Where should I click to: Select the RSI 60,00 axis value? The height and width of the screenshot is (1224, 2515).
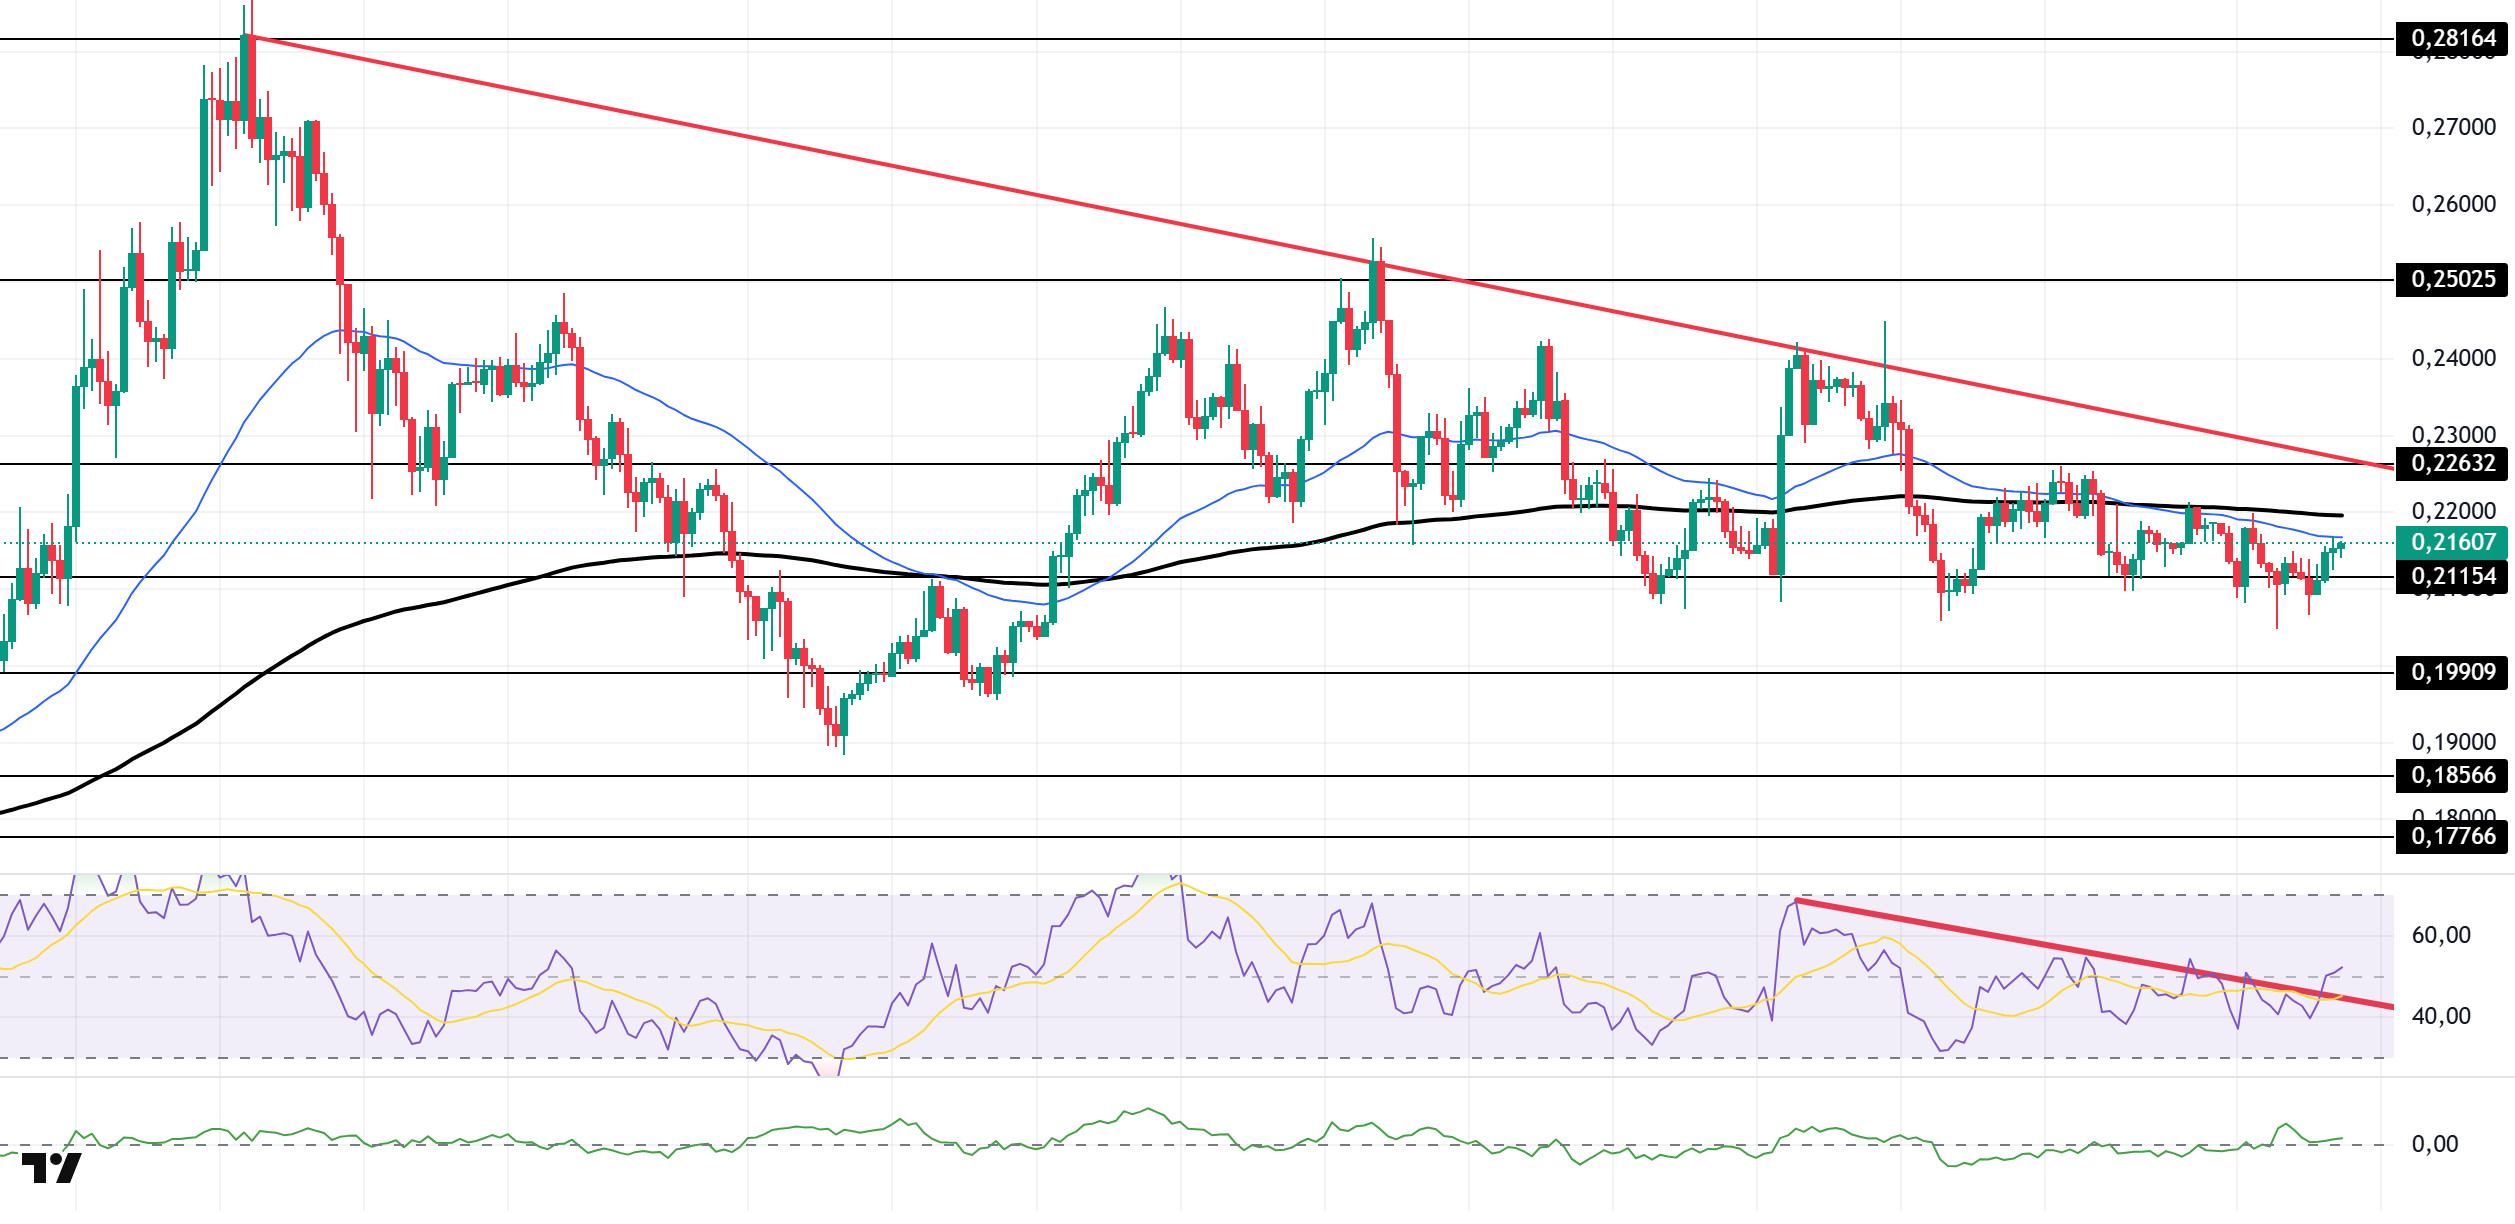tap(2441, 936)
